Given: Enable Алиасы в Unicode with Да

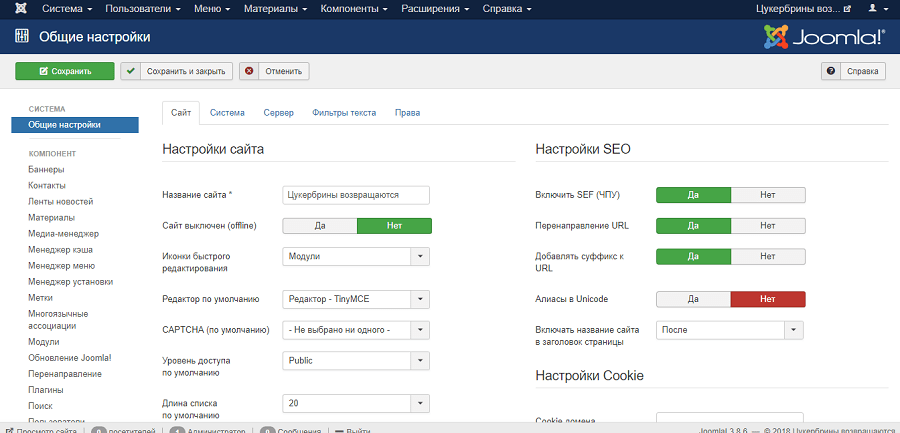Looking at the screenshot, I should tap(693, 299).
